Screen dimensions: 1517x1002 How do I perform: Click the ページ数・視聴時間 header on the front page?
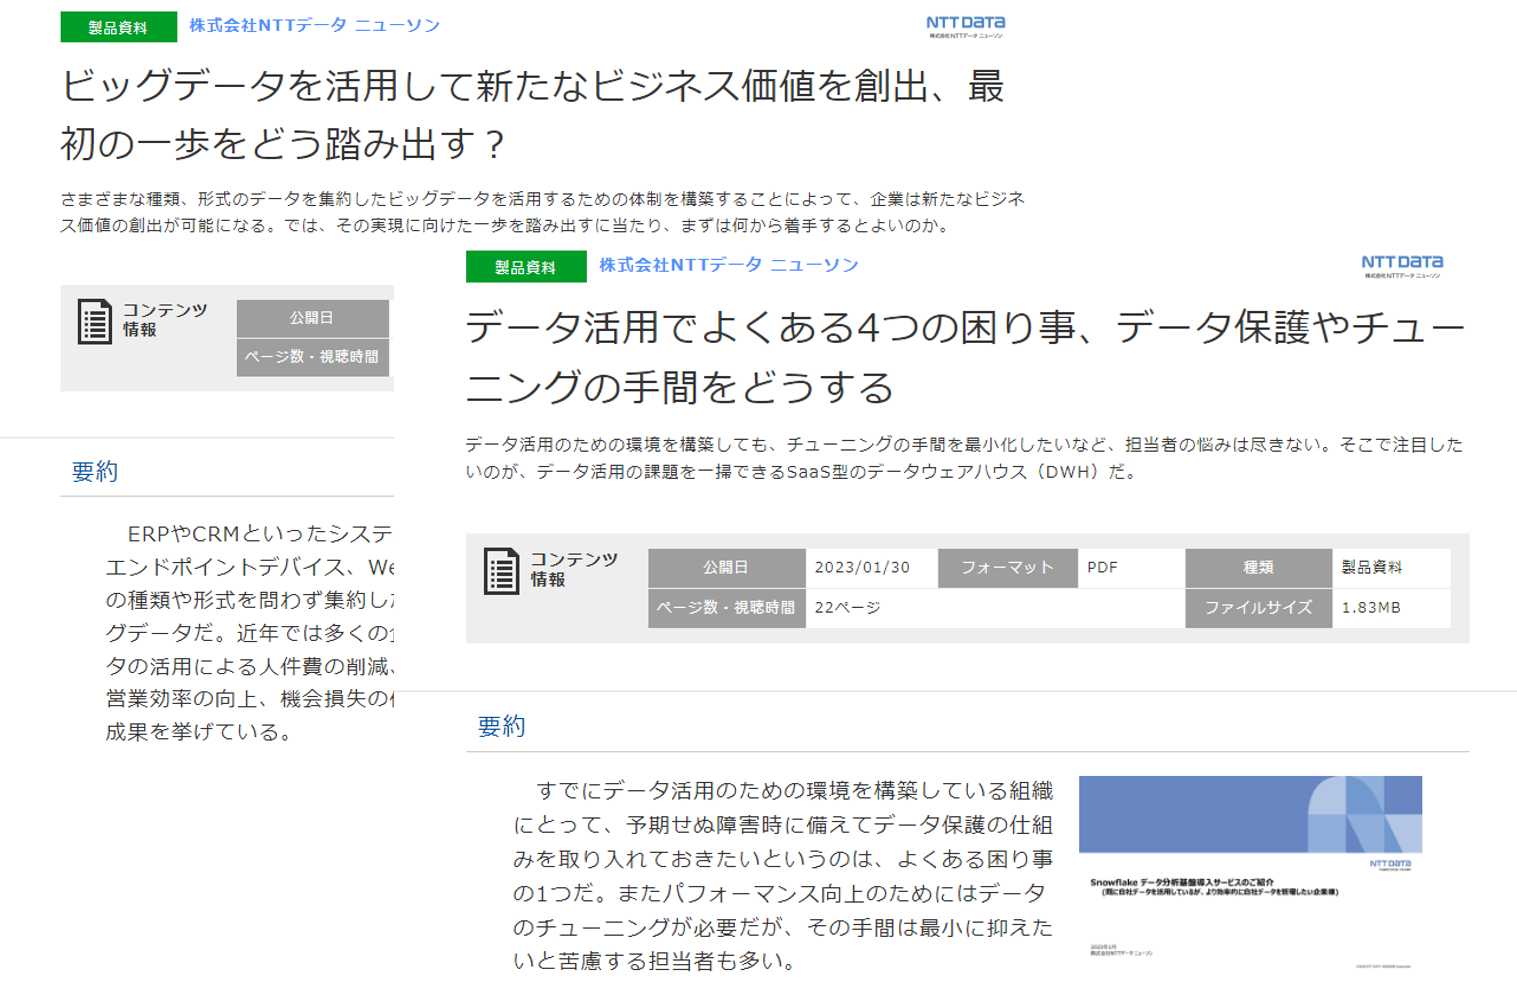click(x=726, y=607)
